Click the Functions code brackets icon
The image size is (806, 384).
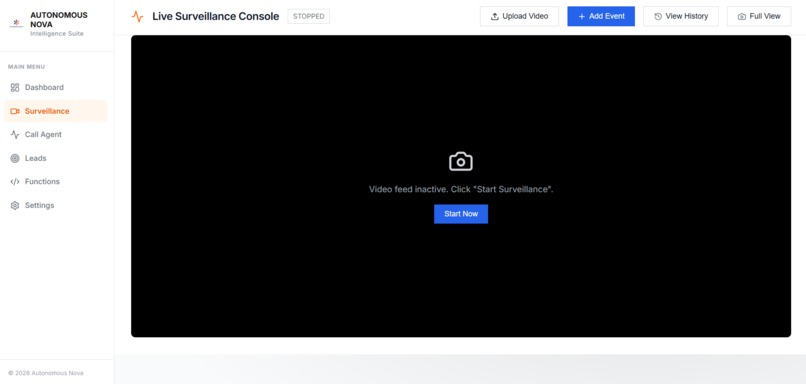pyautogui.click(x=15, y=181)
